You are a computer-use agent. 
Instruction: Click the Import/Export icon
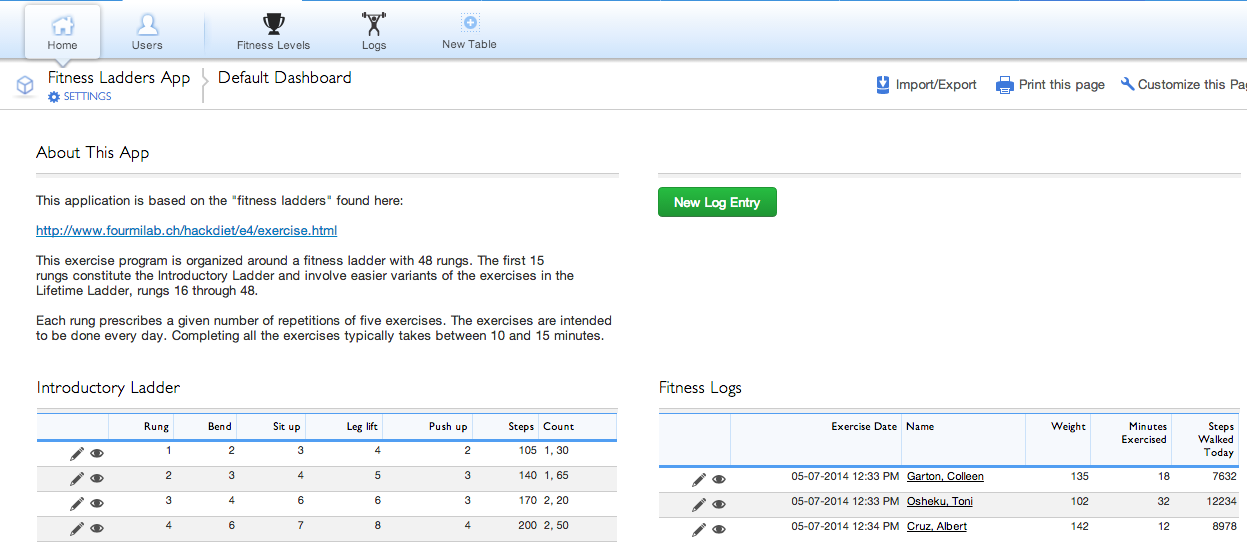(x=883, y=85)
